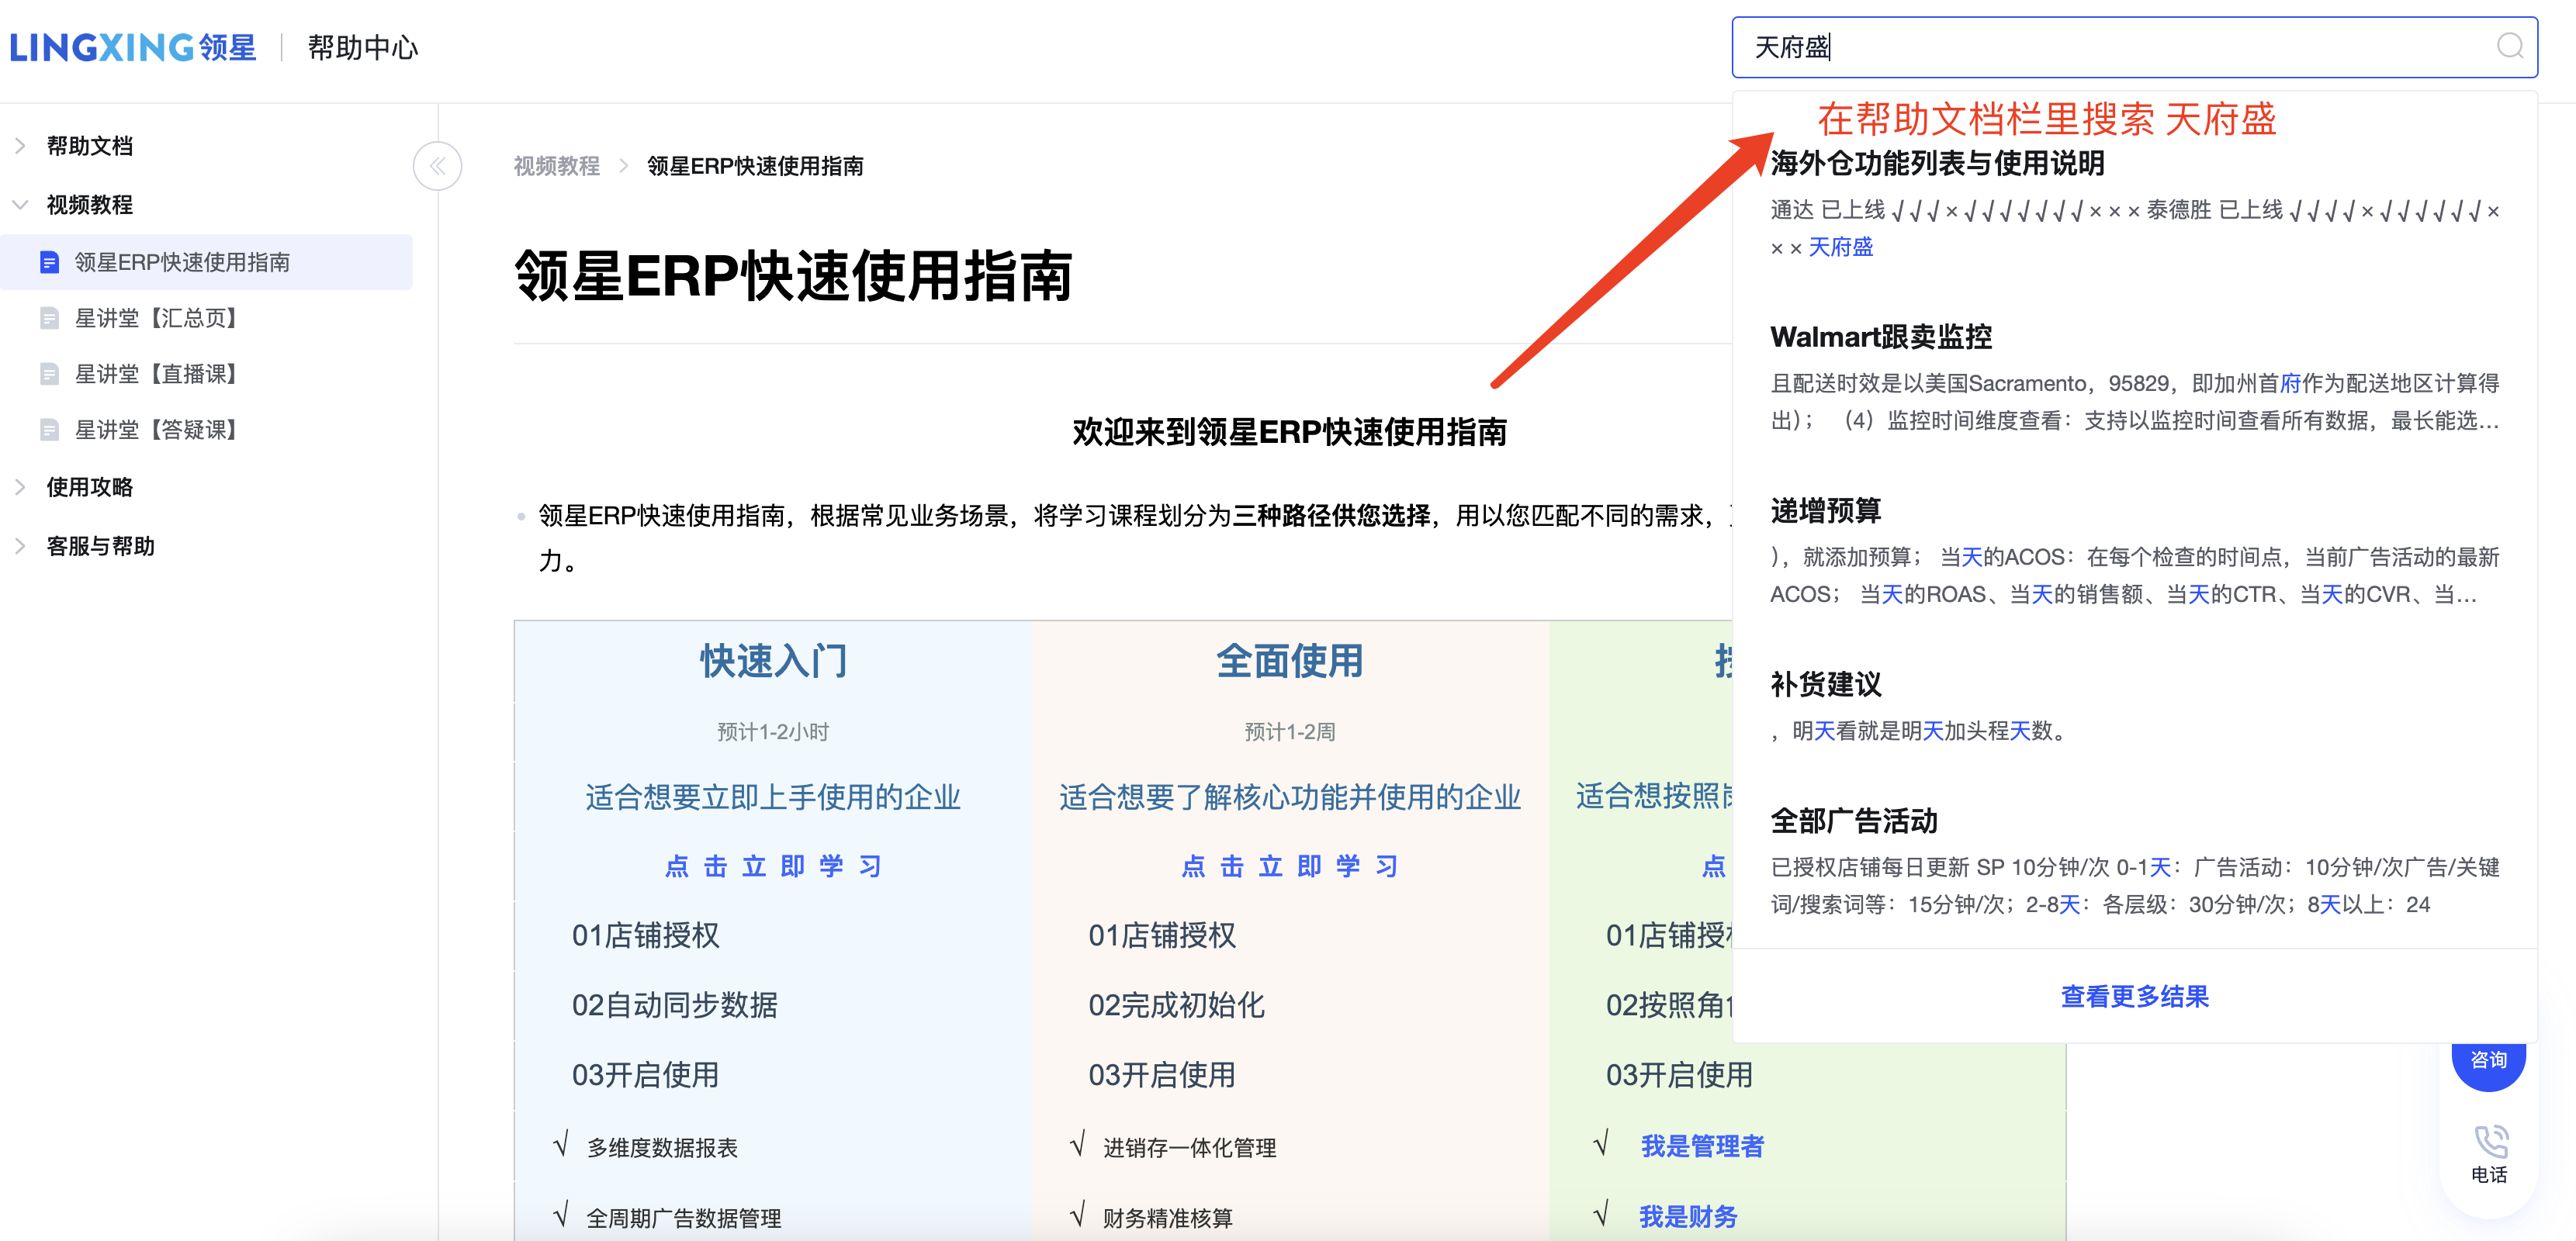Collapse sidebar with double-chevron button
2576x1241 pixels.
click(x=437, y=166)
